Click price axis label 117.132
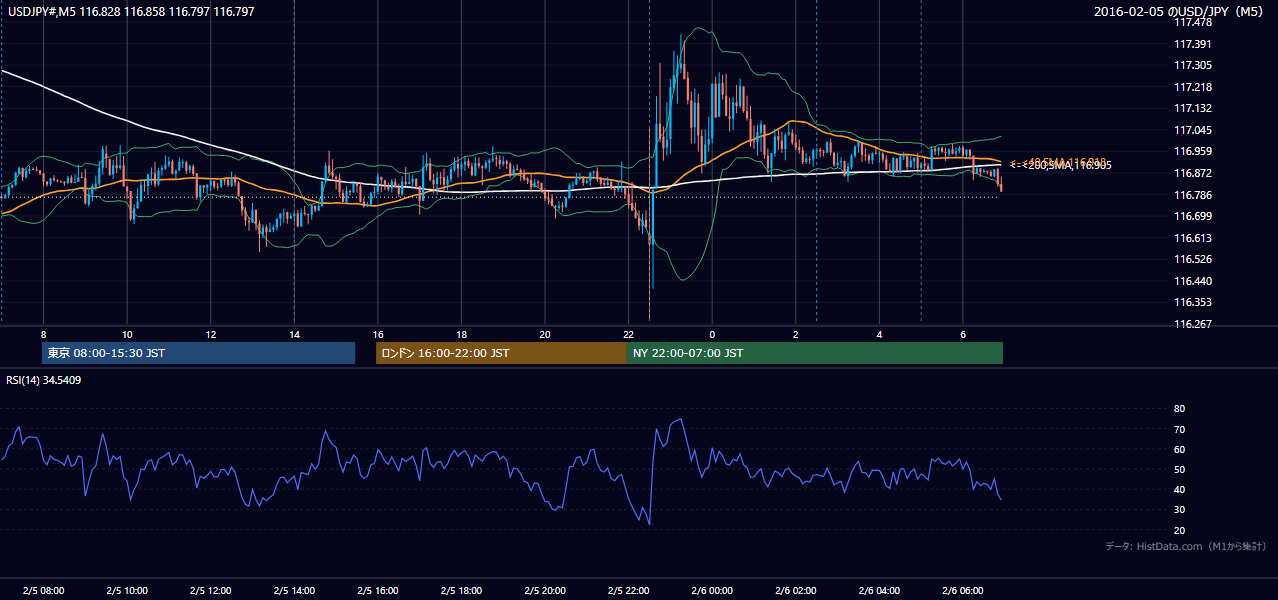1278x600 pixels. pos(1193,108)
